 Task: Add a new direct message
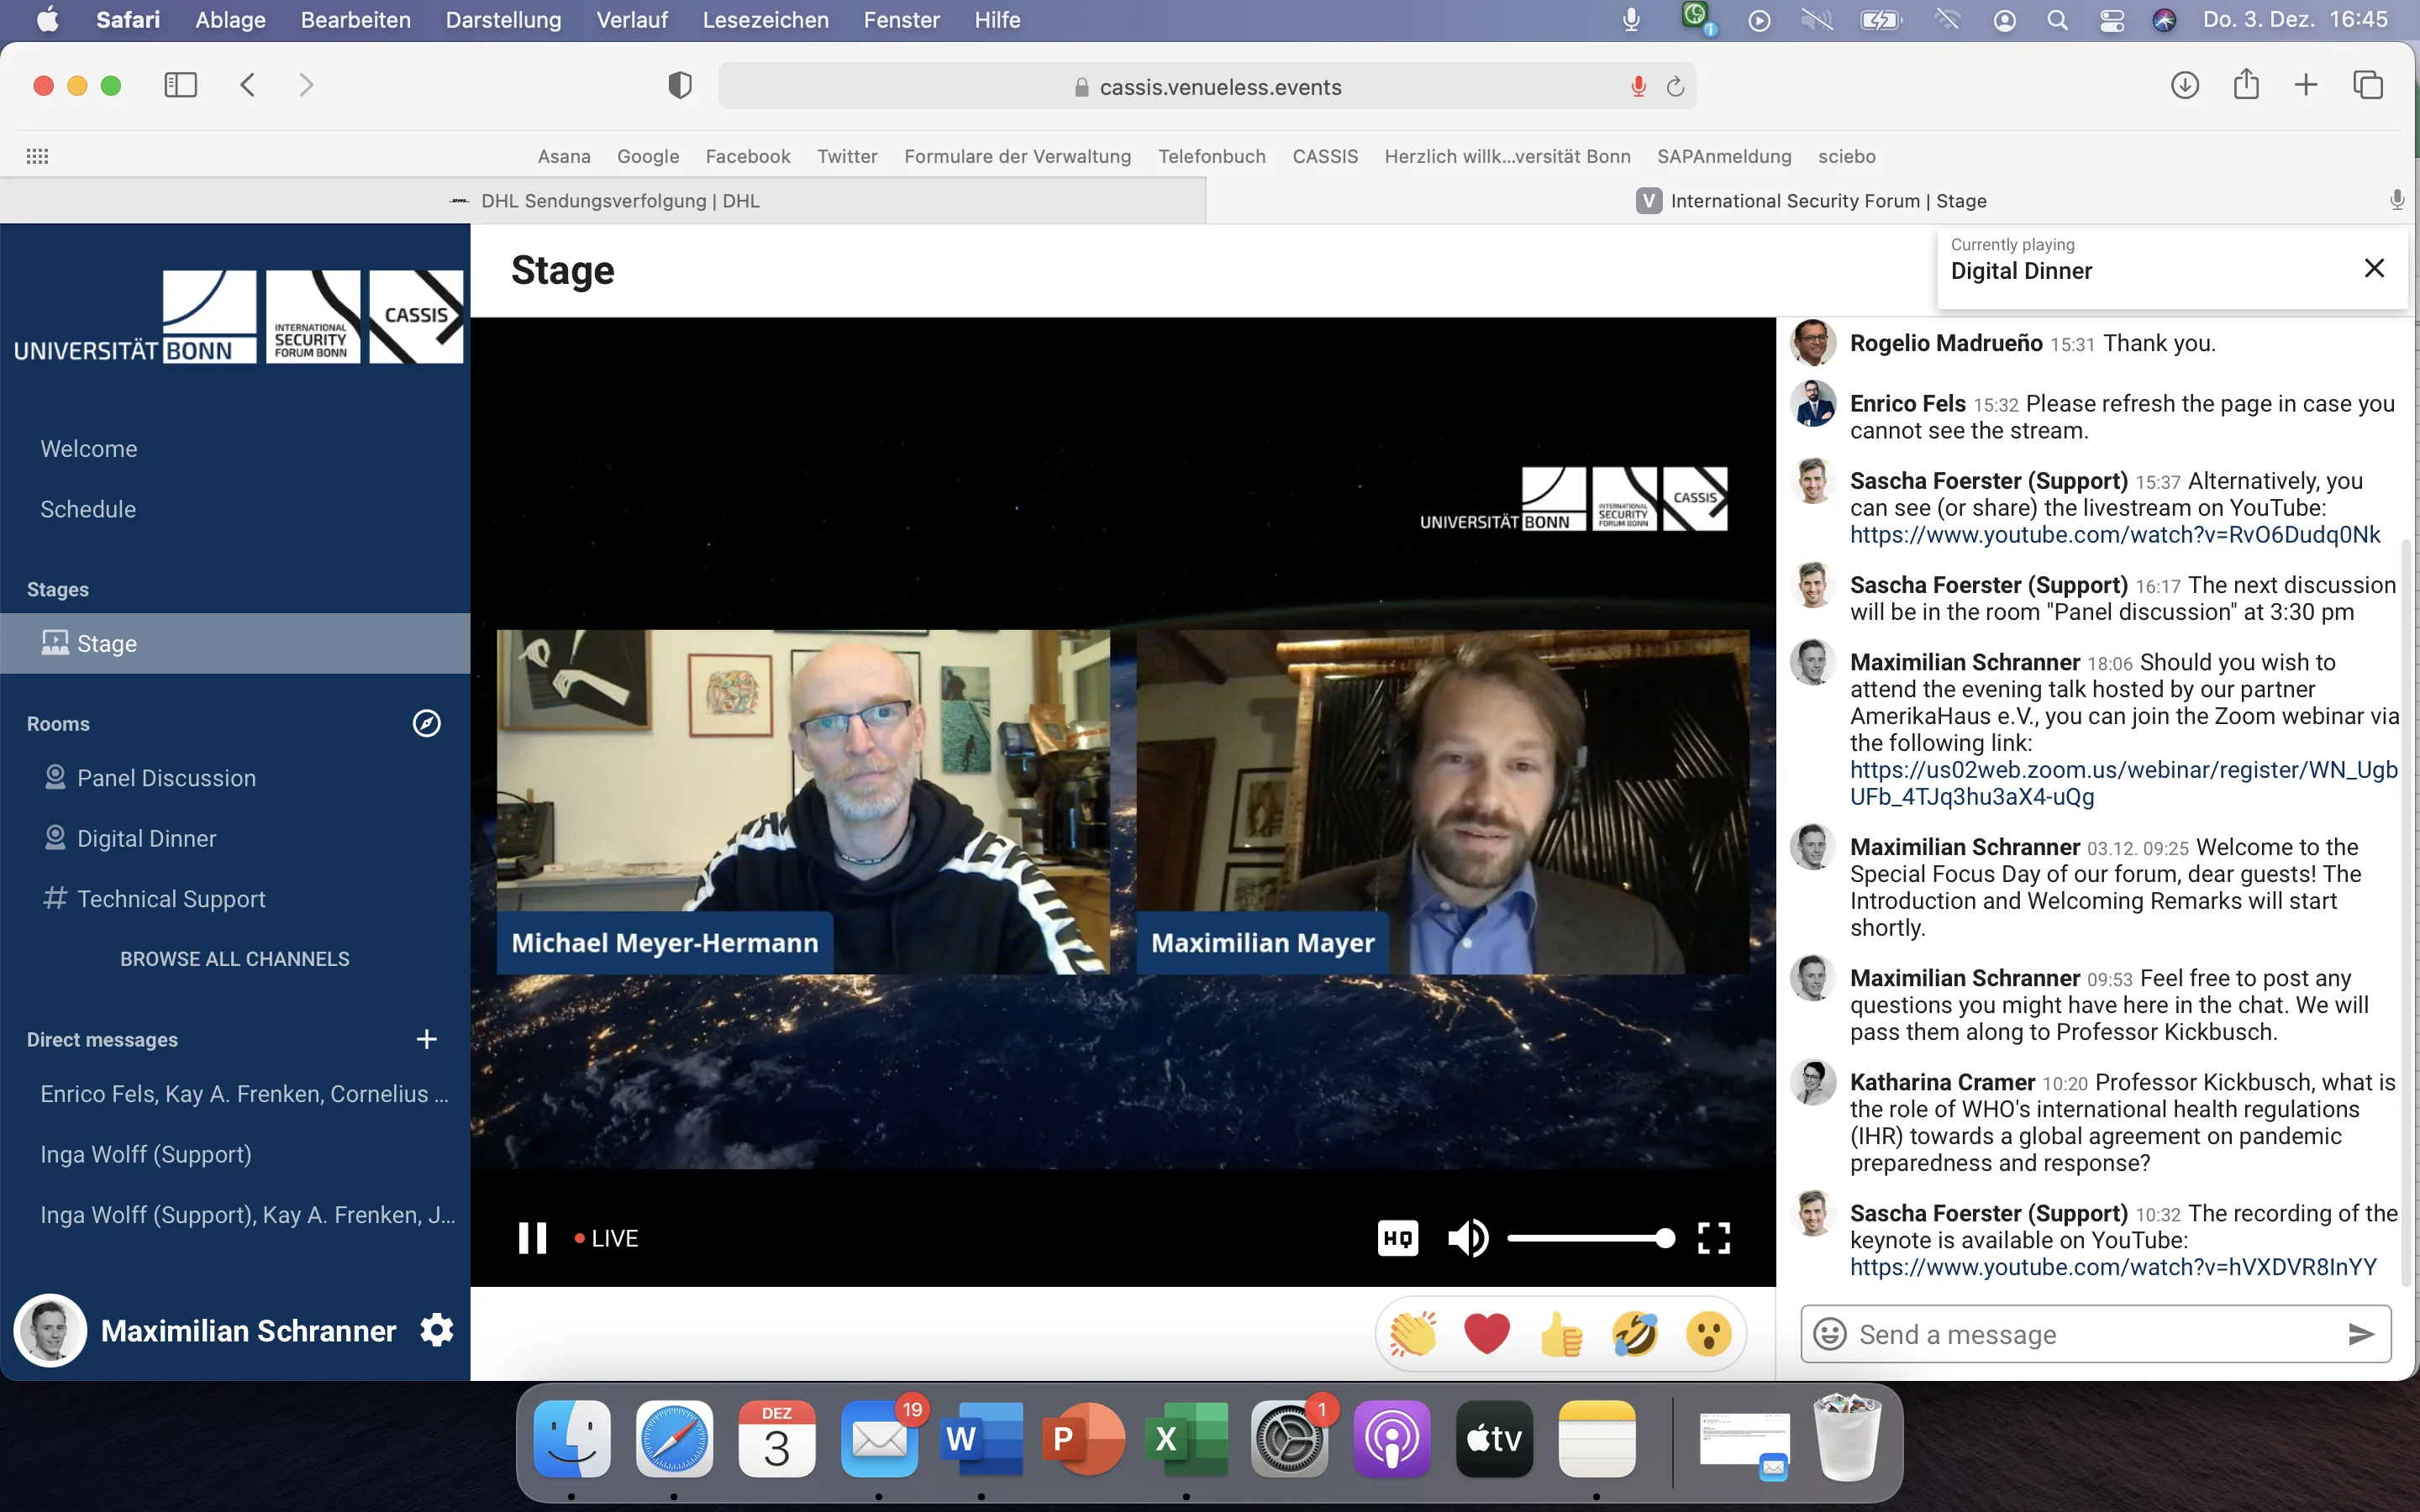[427, 1039]
